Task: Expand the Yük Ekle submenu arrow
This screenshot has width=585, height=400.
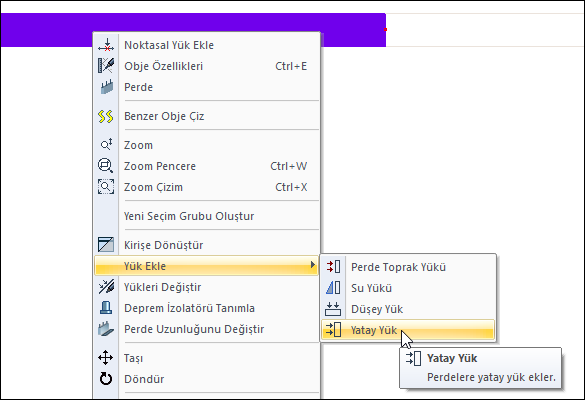Action: 313,265
